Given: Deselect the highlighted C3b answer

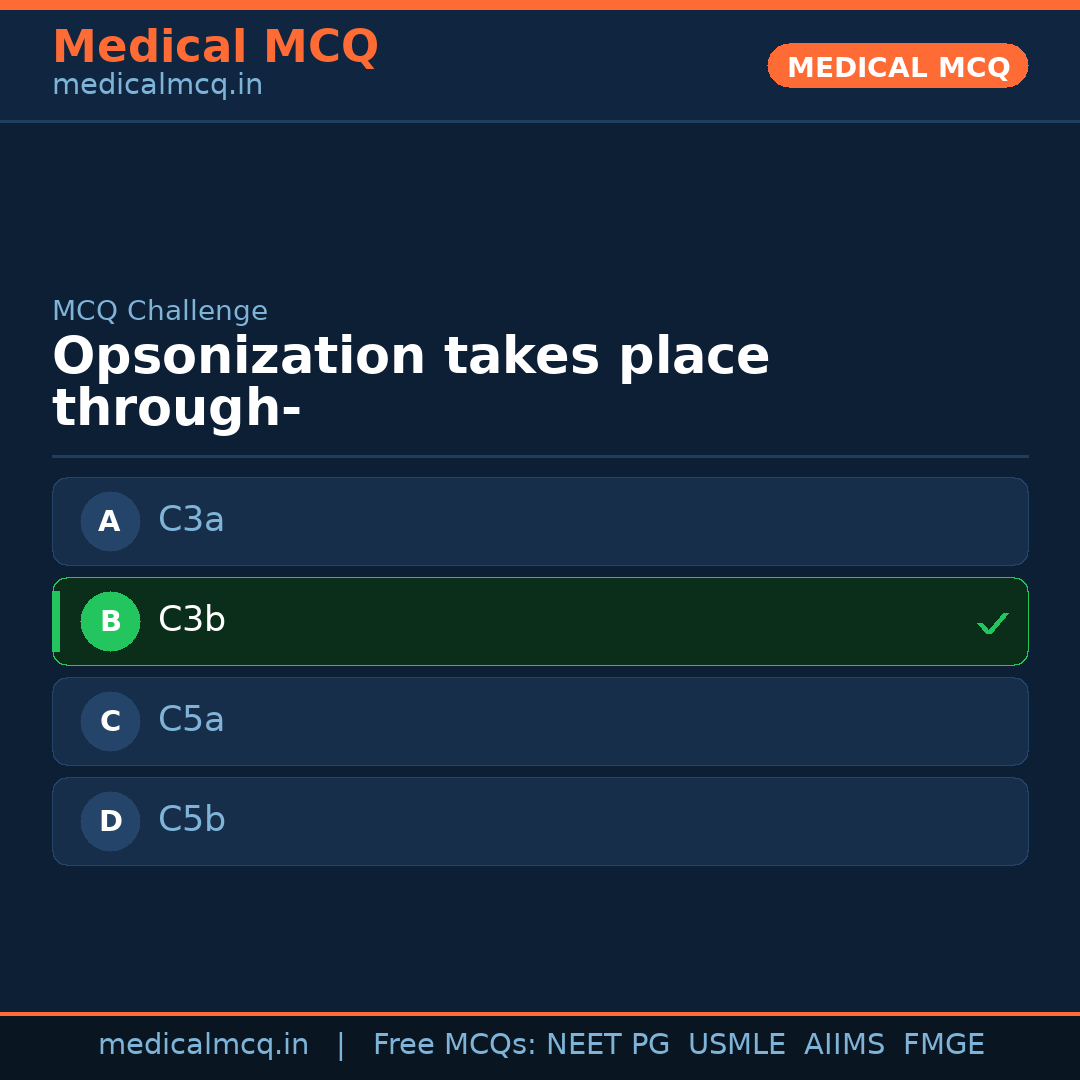Looking at the screenshot, I should [540, 621].
